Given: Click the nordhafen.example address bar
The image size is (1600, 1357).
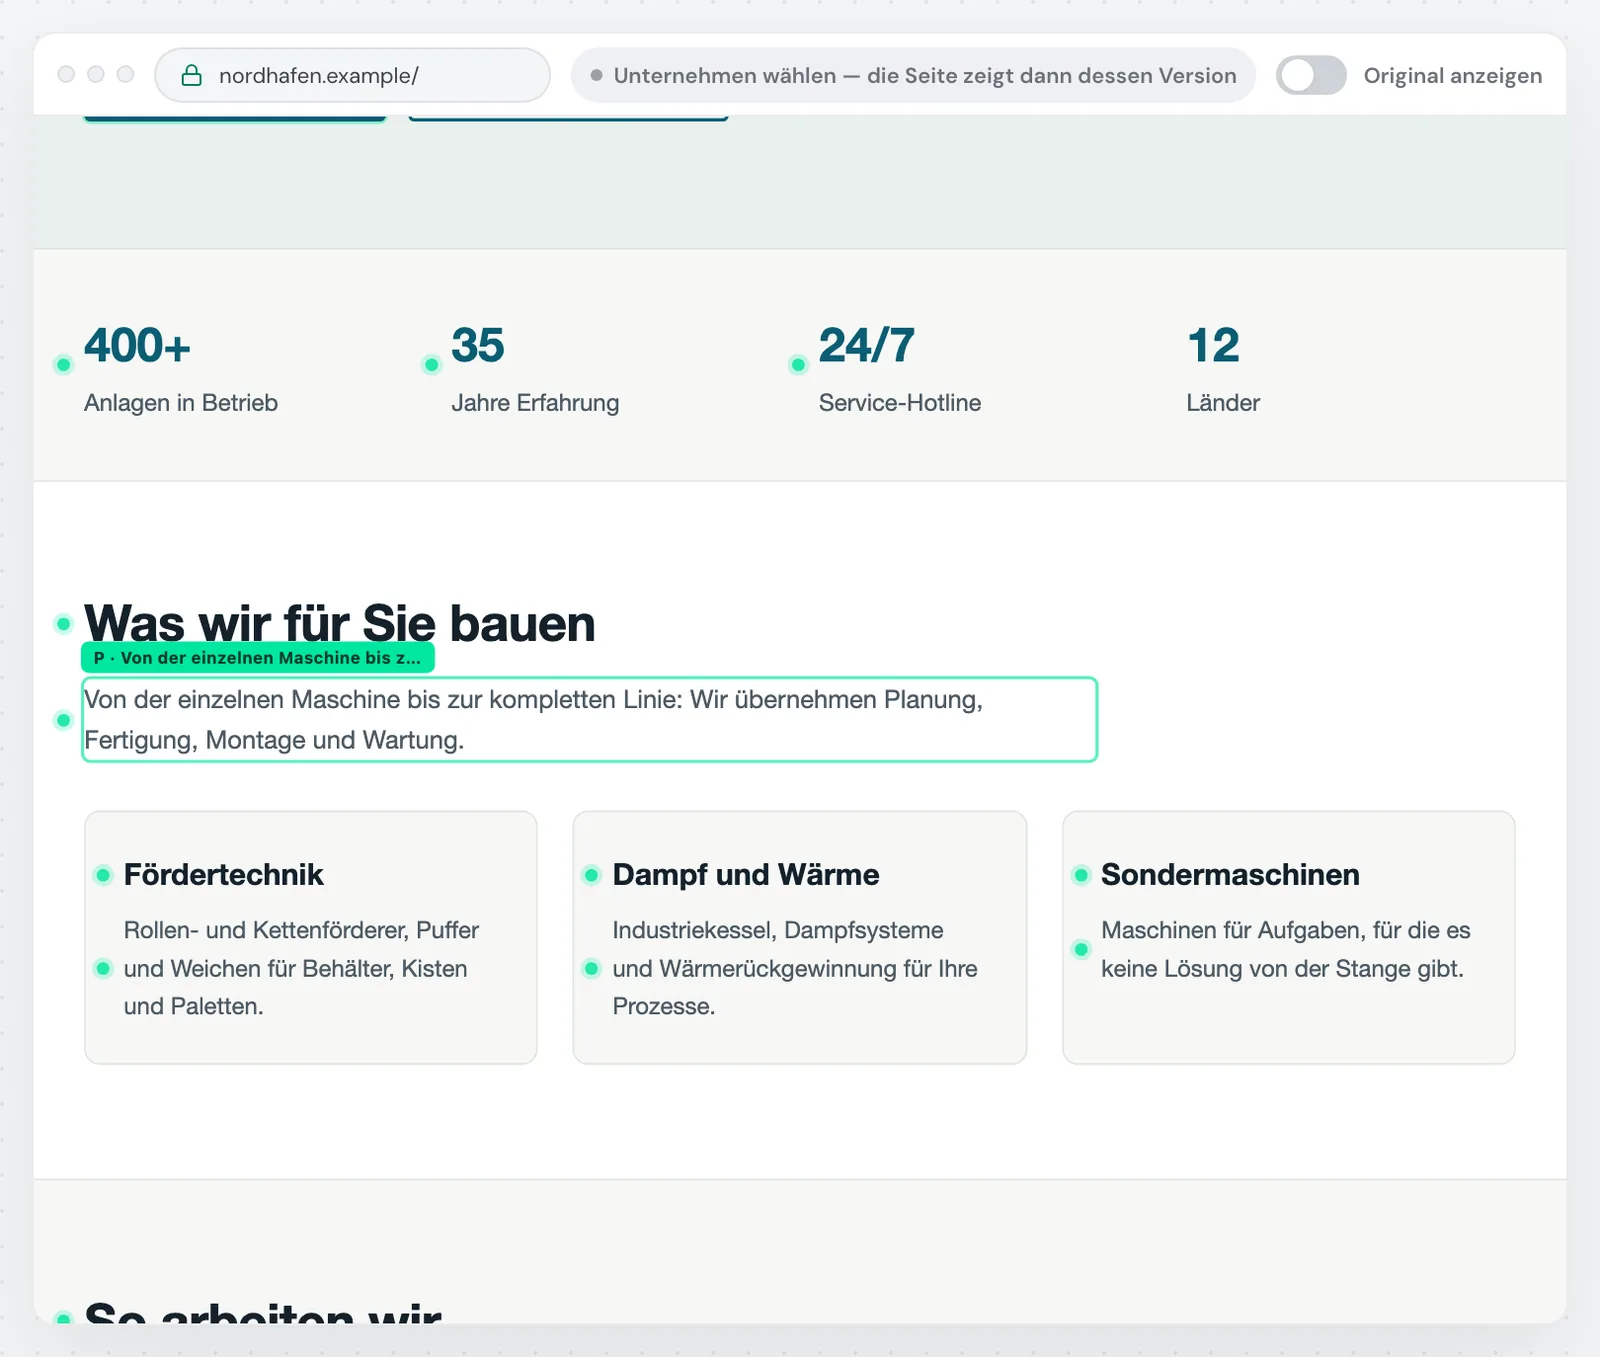Looking at the screenshot, I should (352, 76).
